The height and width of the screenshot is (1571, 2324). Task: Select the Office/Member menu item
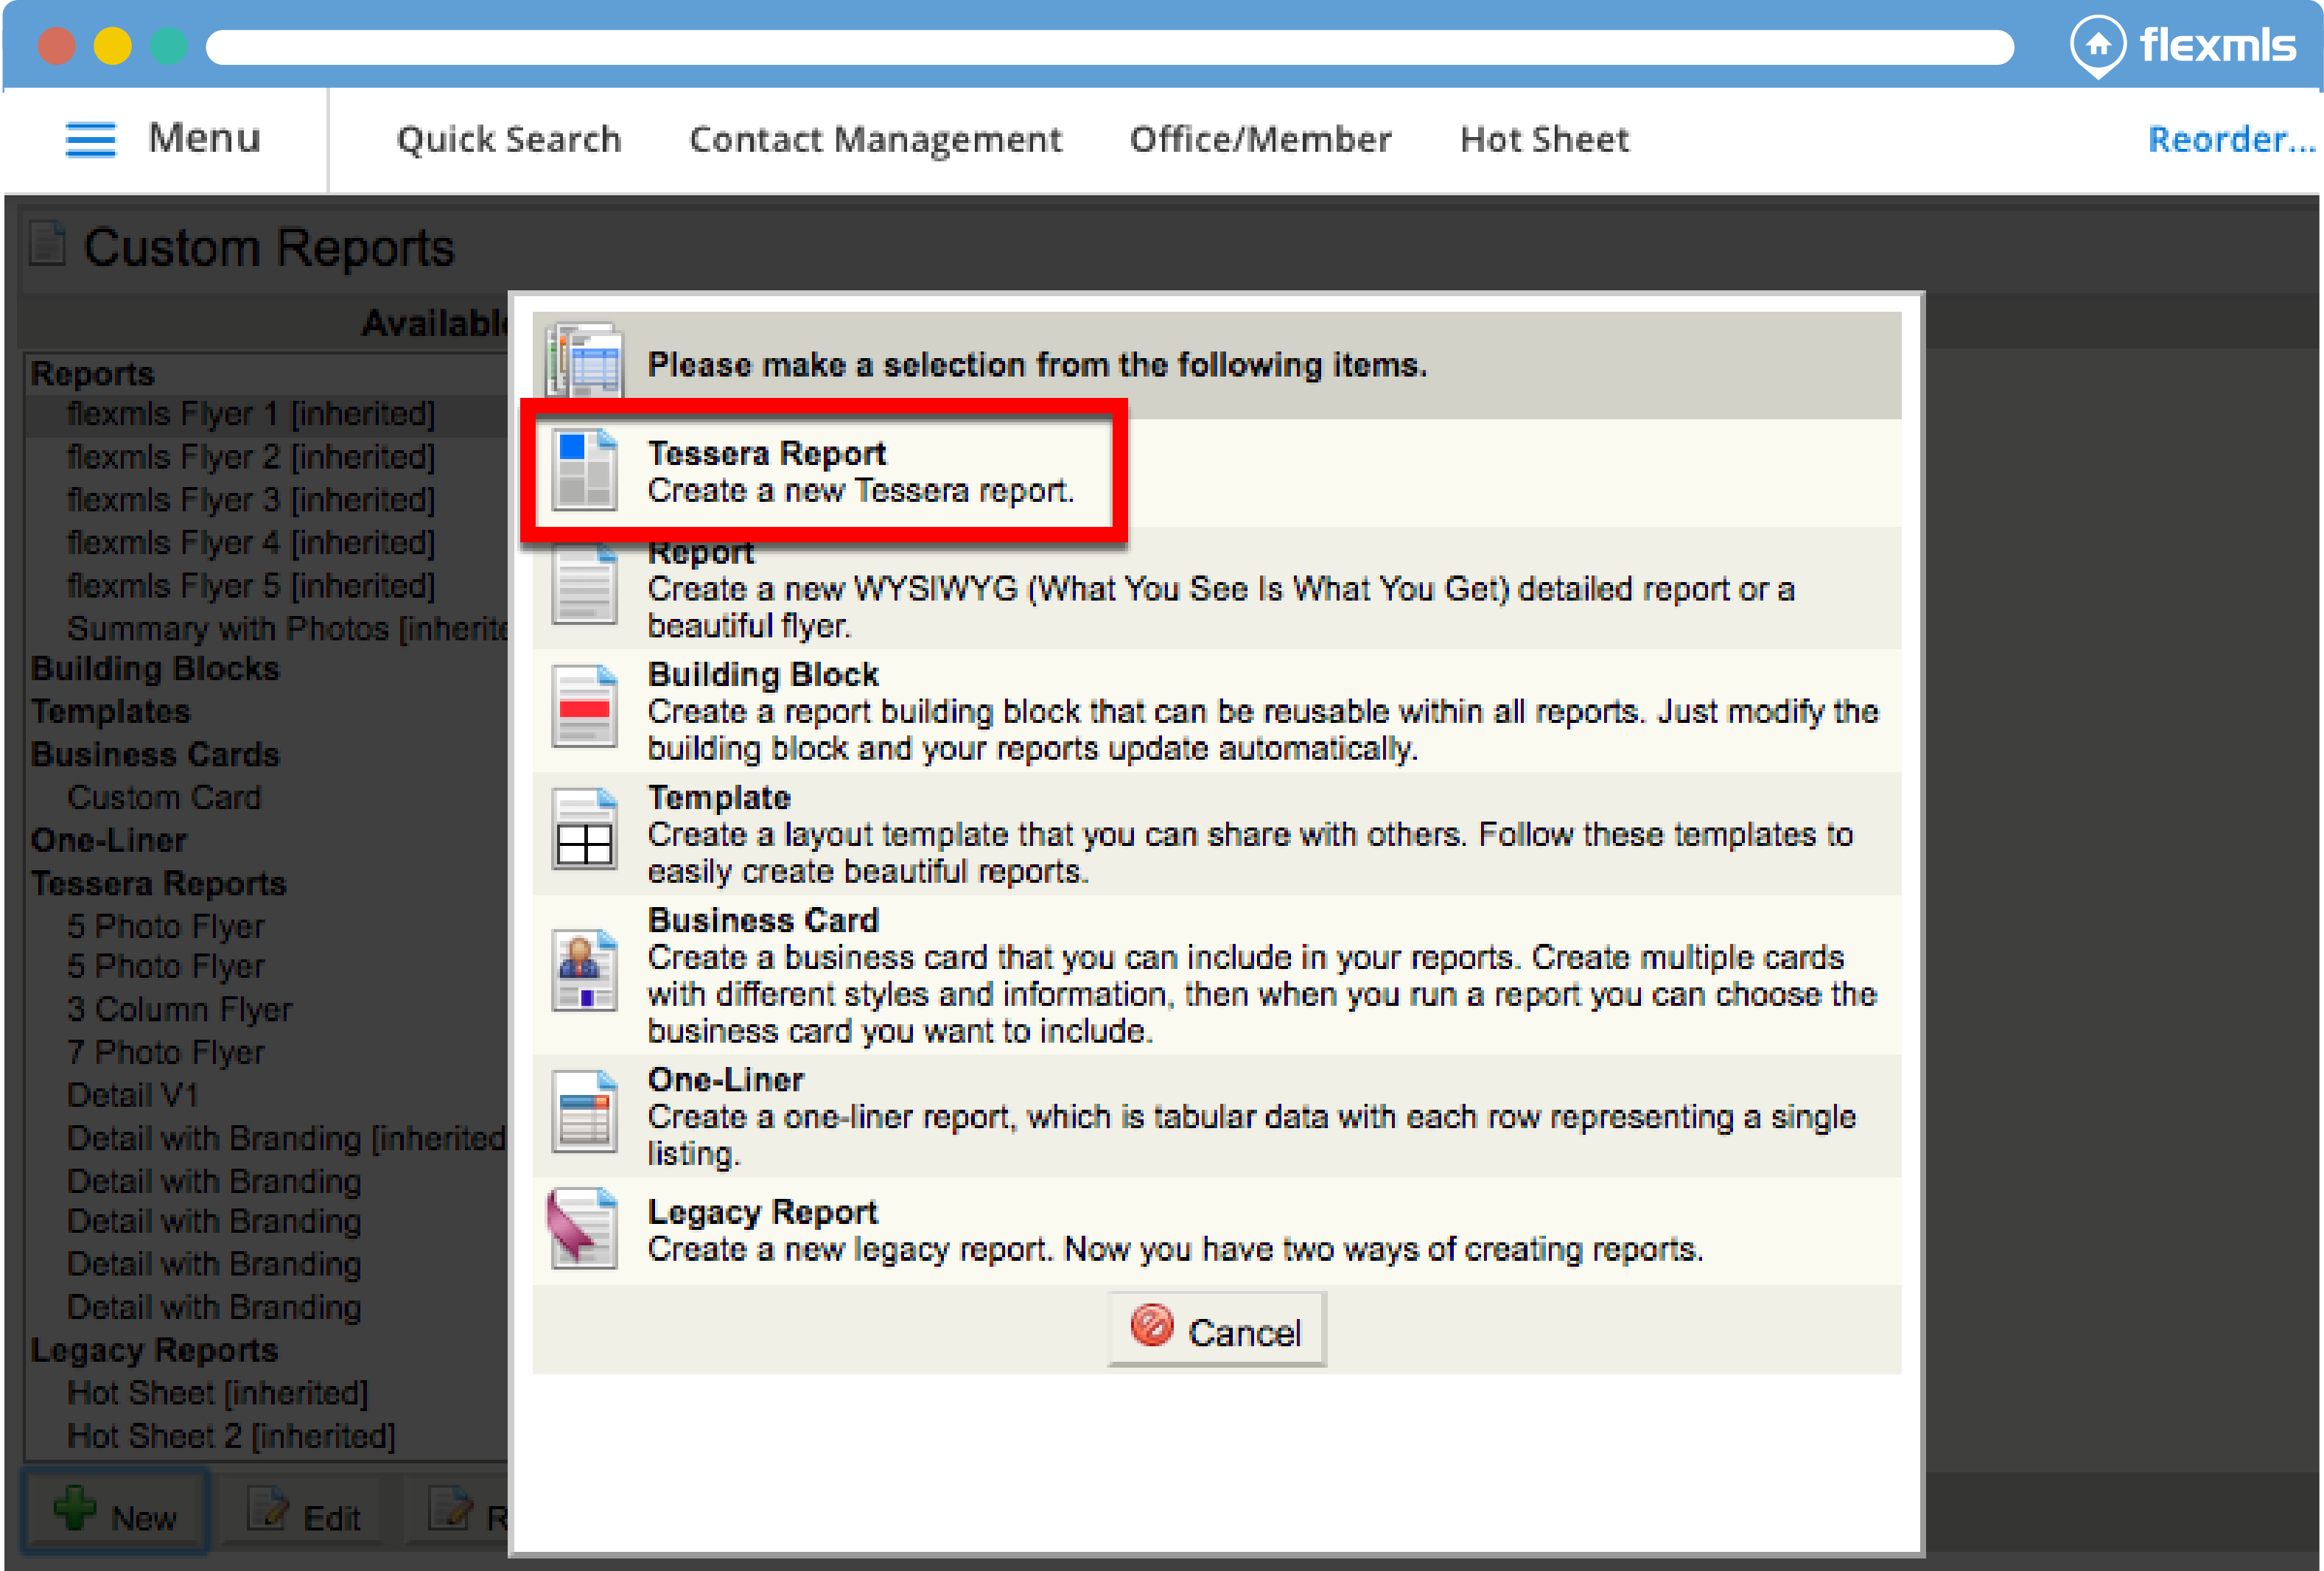point(1260,139)
